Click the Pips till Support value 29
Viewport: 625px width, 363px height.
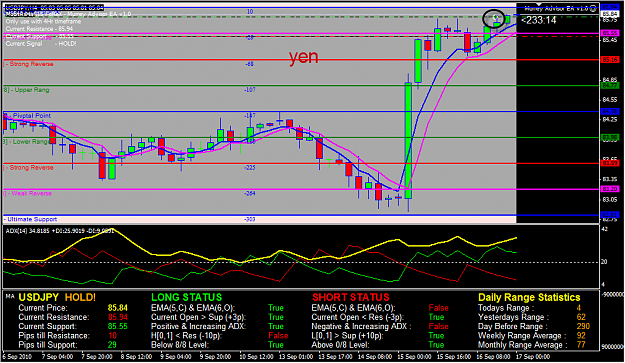[x=112, y=345]
